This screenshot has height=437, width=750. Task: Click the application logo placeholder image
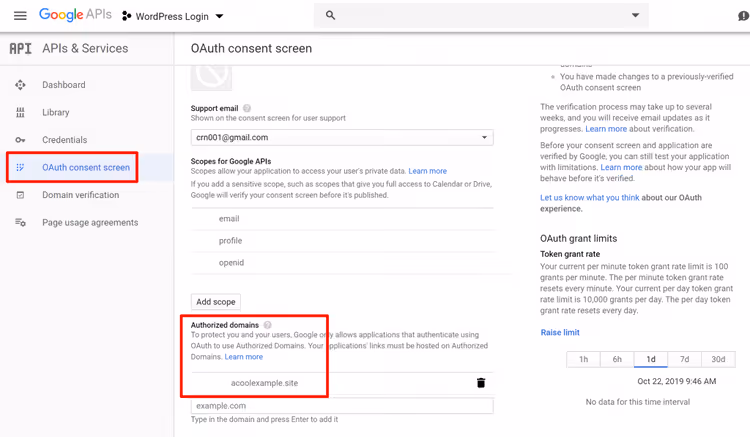[x=211, y=77]
